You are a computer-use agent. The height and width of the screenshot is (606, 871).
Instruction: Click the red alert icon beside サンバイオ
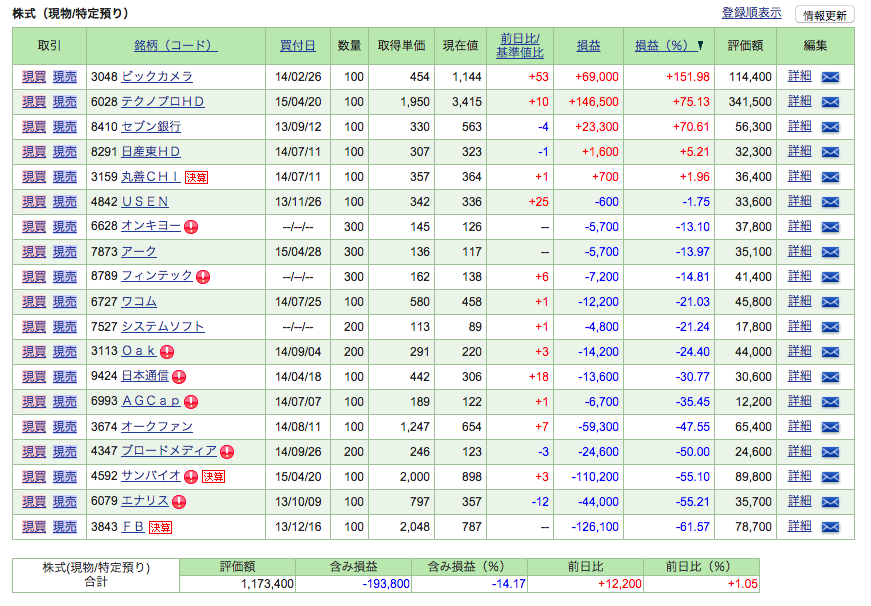coord(191,477)
